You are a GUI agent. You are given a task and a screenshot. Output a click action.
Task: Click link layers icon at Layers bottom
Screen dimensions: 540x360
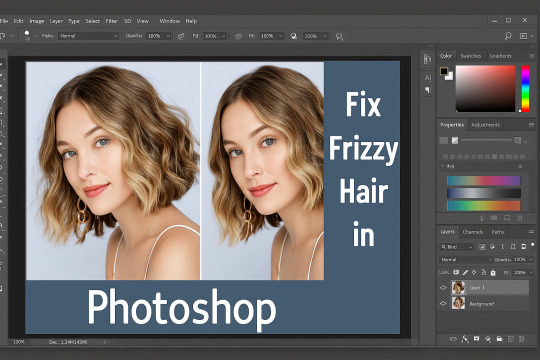pos(453,339)
